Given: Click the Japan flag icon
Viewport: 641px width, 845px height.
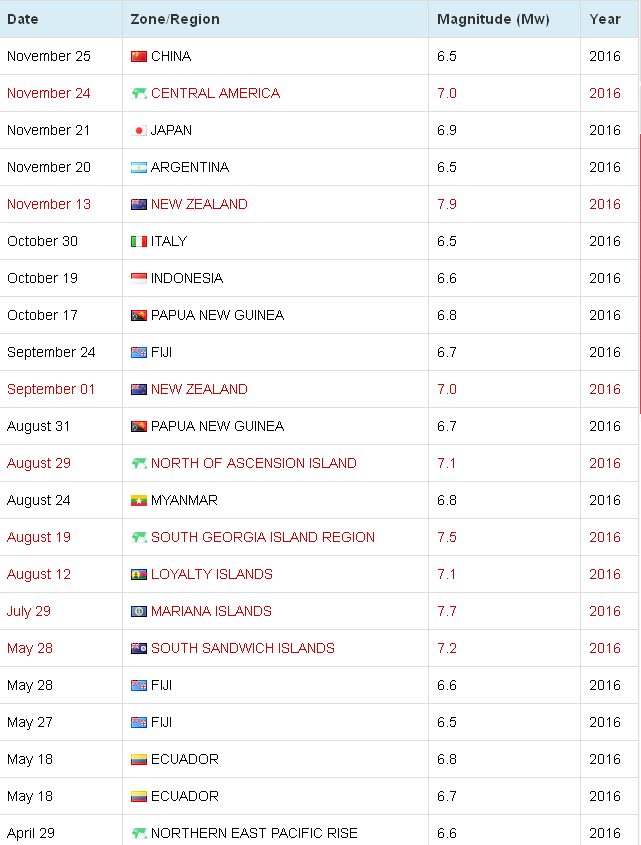Looking at the screenshot, I should click(x=139, y=130).
